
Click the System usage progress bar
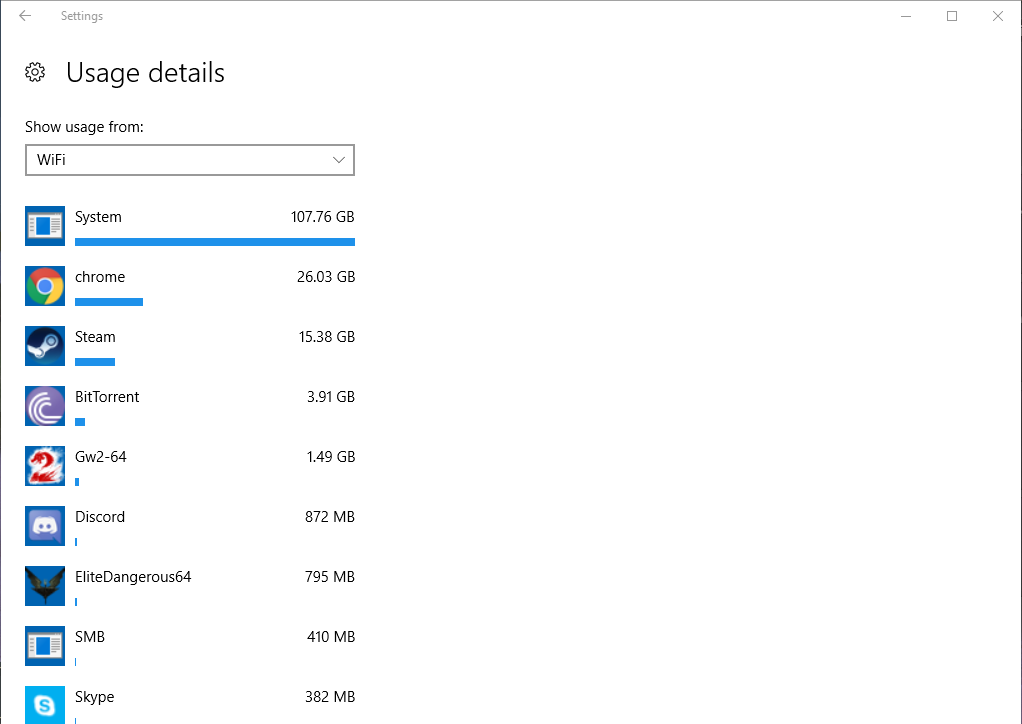pos(215,242)
